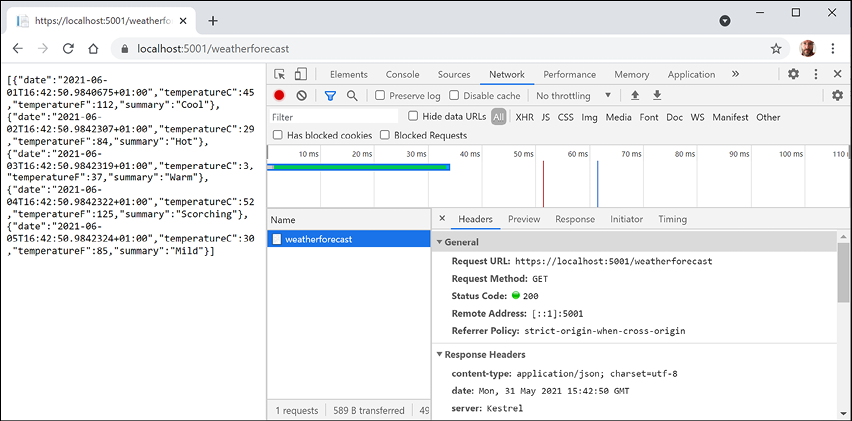Toggle the network filter funnel icon
This screenshot has height=421, width=852.
(x=330, y=96)
